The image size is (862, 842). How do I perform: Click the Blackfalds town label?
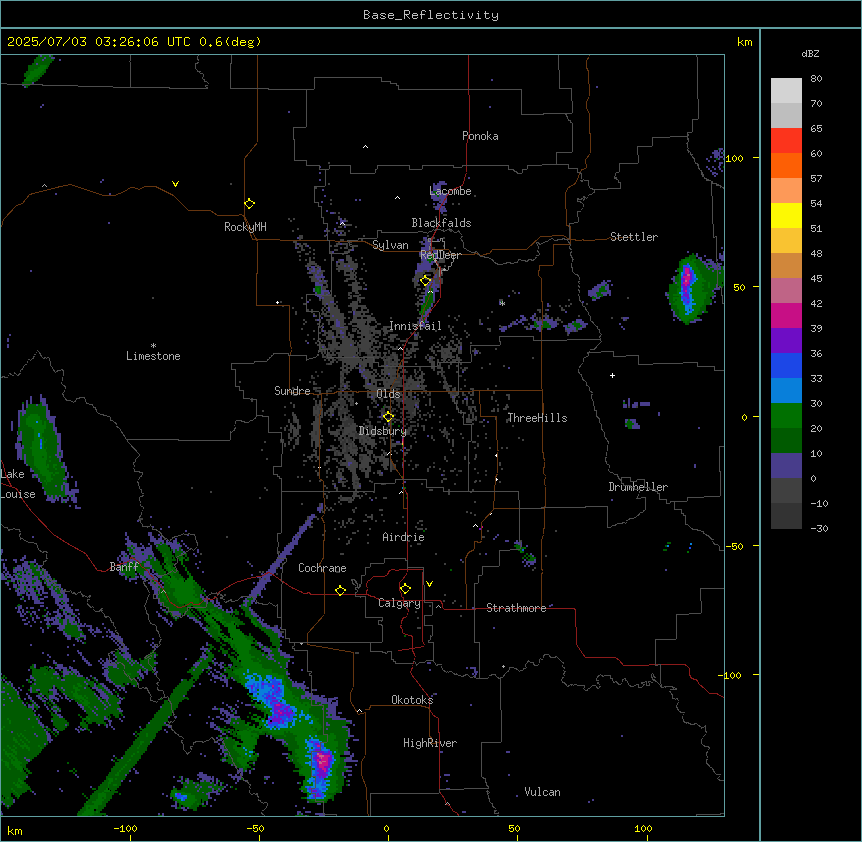coord(441,223)
